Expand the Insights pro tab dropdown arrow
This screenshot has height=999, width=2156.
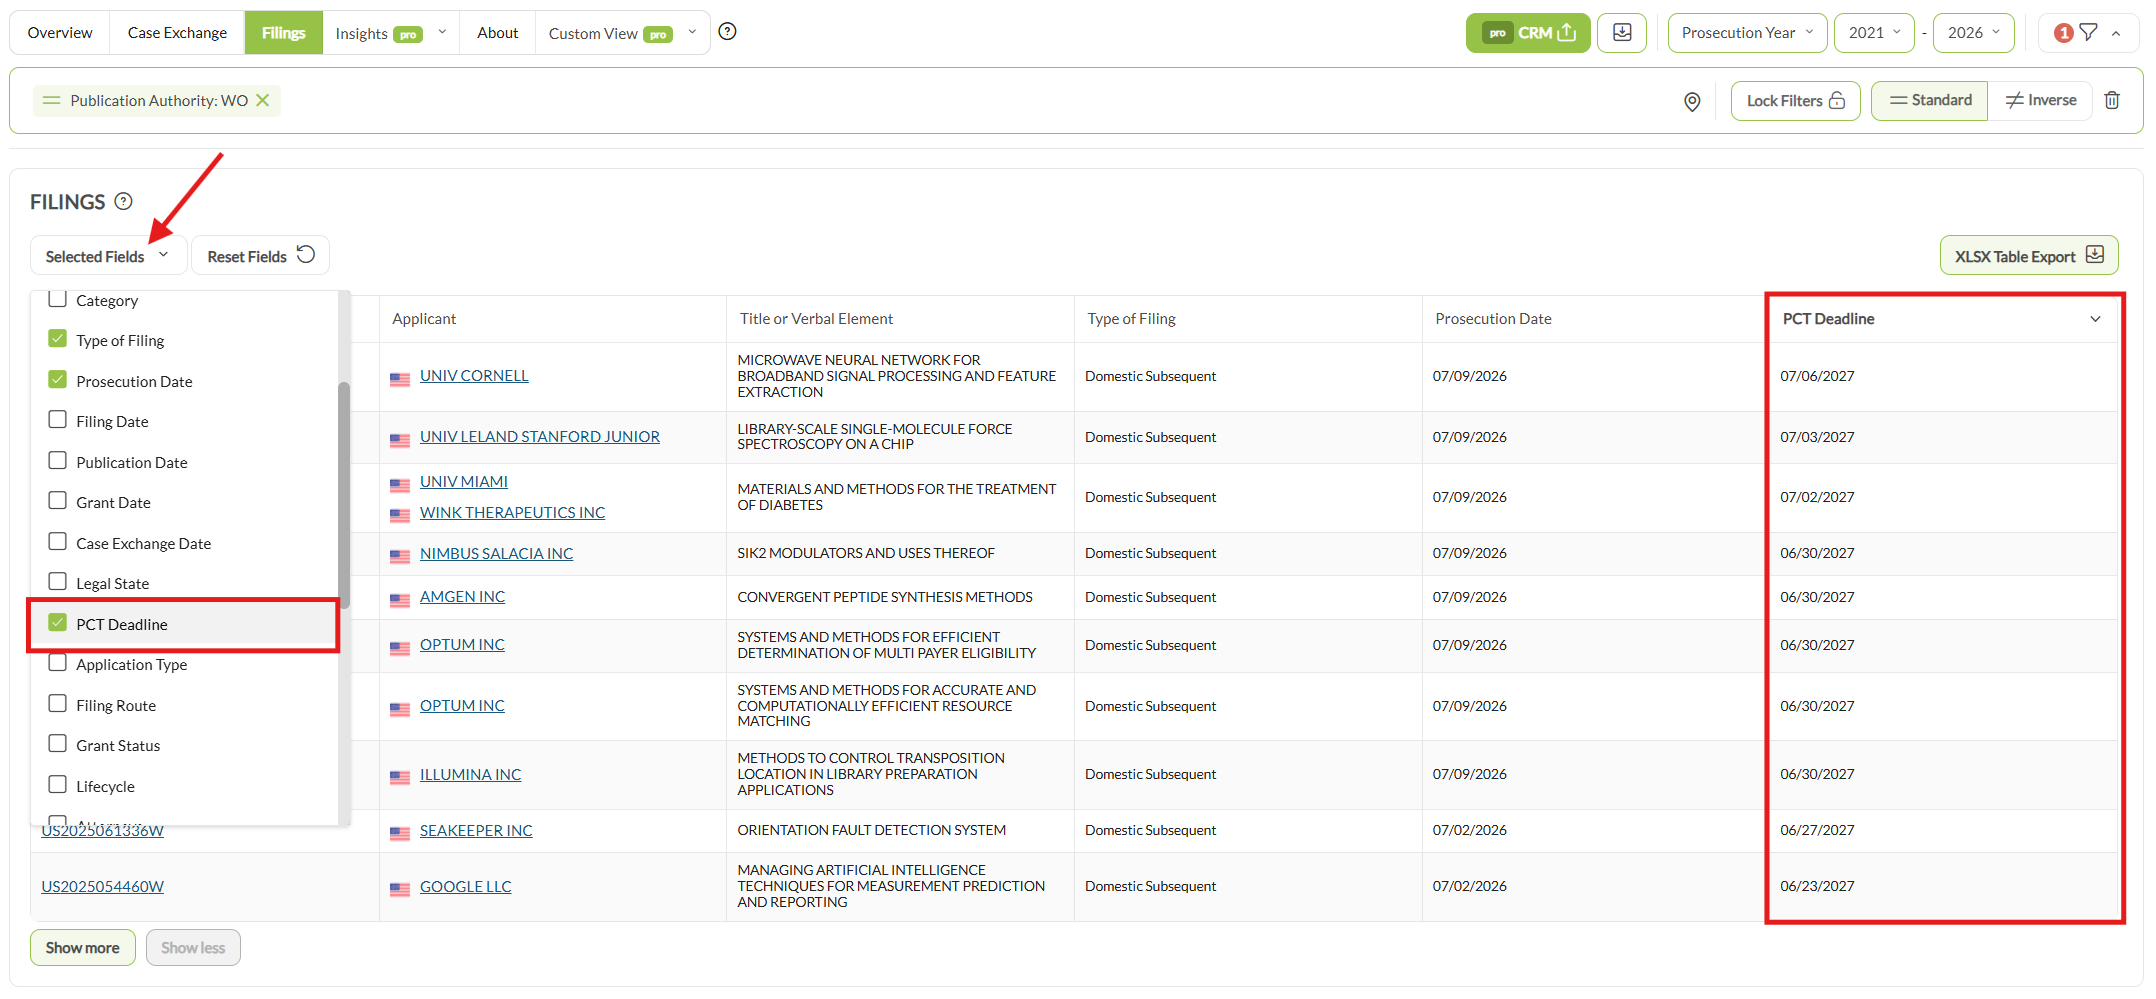pyautogui.click(x=442, y=32)
